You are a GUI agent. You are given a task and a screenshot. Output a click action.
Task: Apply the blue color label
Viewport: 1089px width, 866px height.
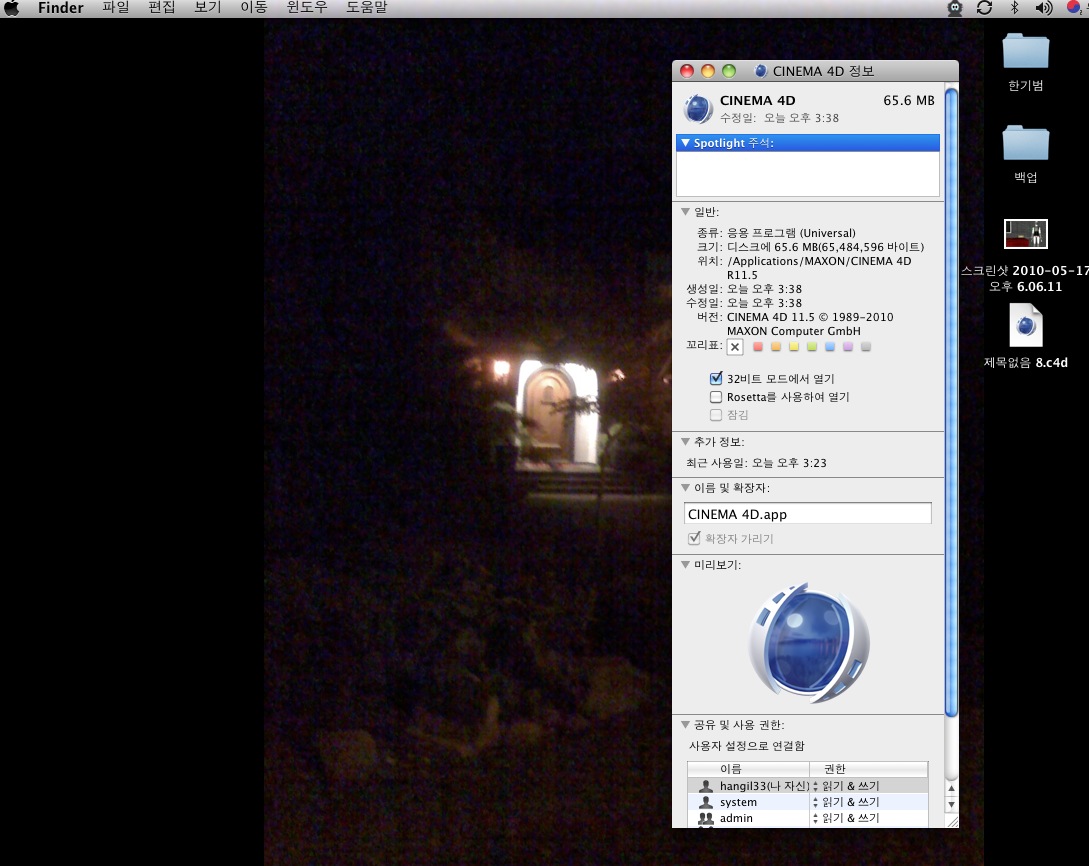coord(830,346)
